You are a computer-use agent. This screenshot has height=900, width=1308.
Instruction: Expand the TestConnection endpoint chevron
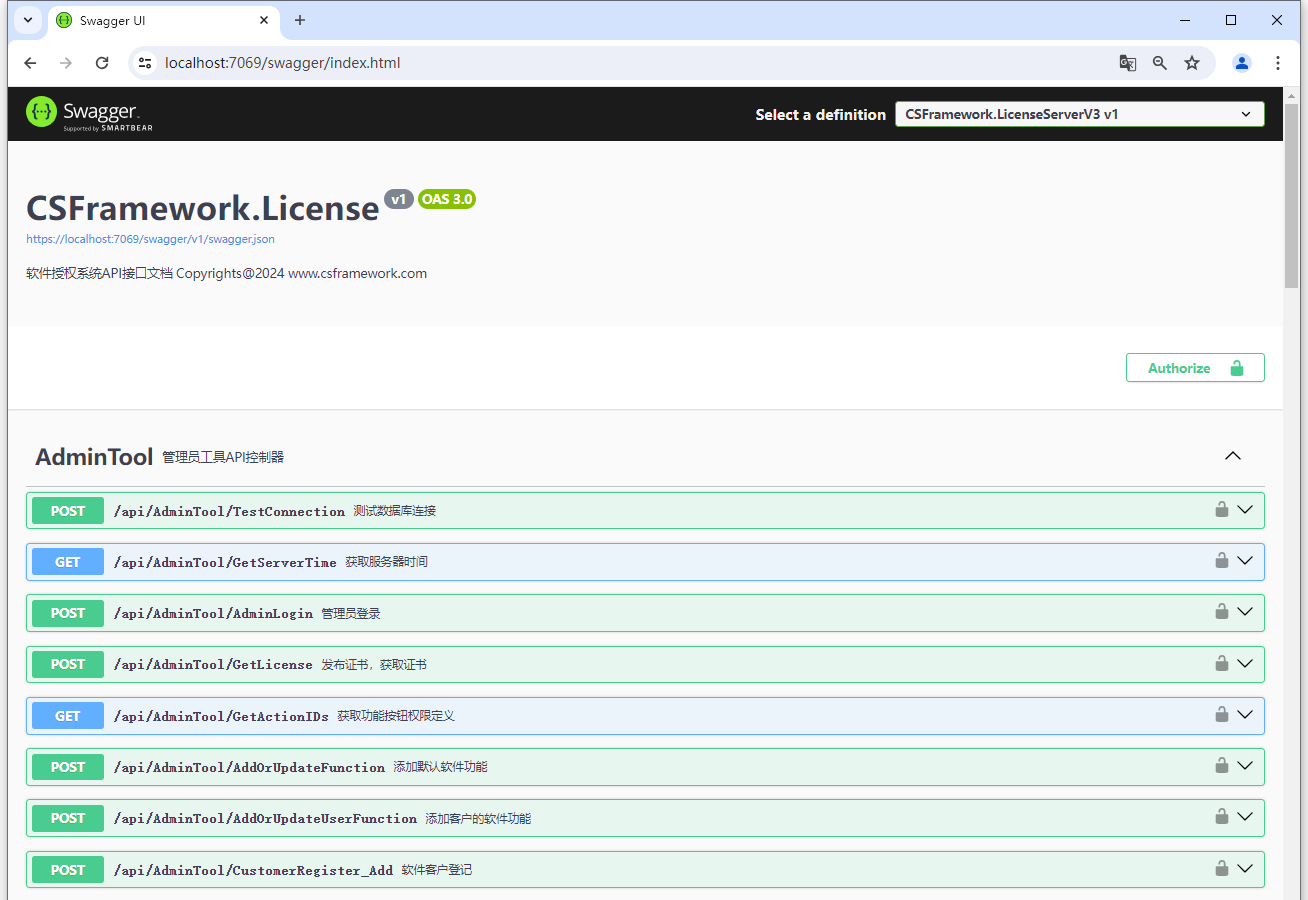coord(1245,509)
